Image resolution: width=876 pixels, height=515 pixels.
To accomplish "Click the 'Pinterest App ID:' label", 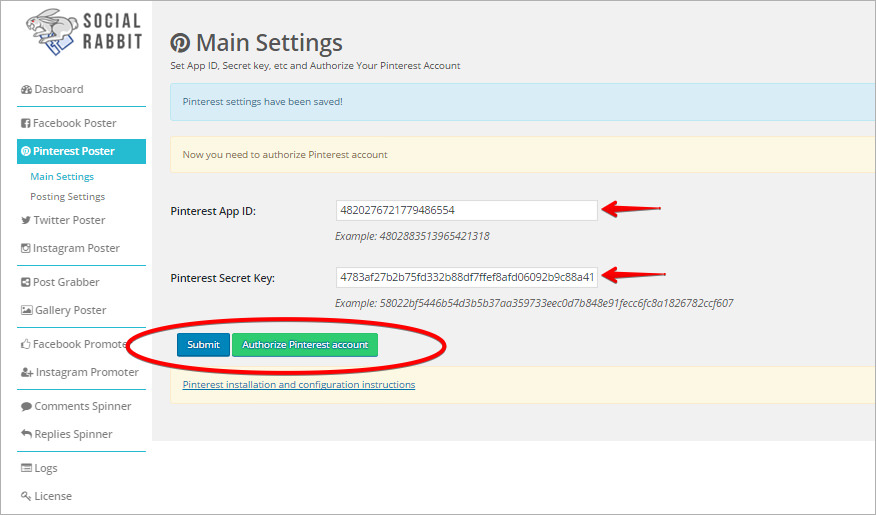I will click(x=213, y=211).
